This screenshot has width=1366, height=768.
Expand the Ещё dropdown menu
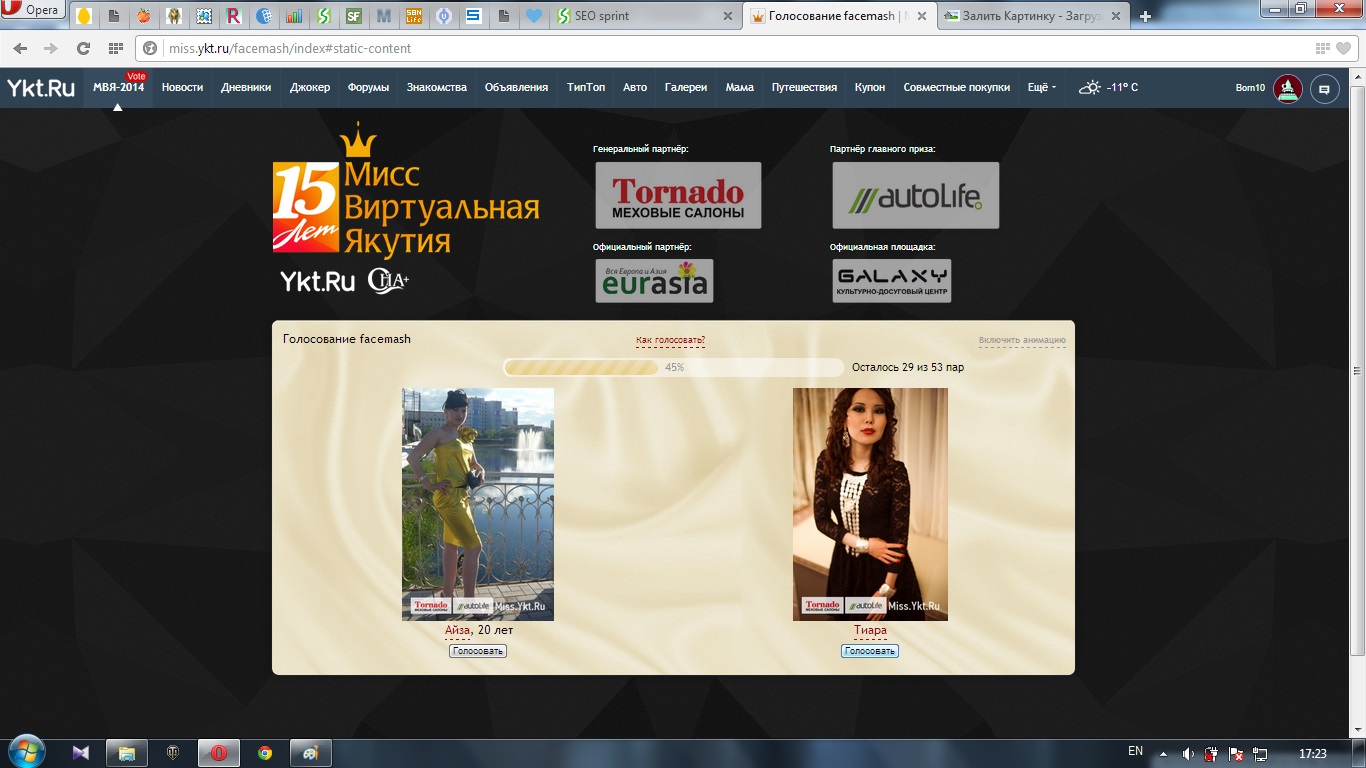click(x=1042, y=87)
